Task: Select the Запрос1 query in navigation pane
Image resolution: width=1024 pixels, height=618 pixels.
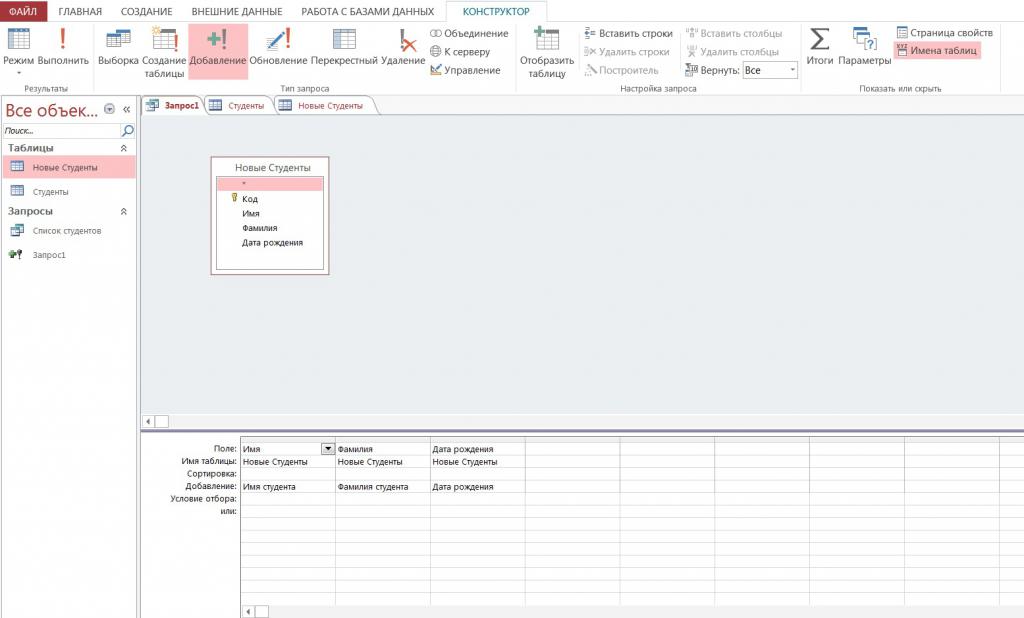Action: (69, 255)
